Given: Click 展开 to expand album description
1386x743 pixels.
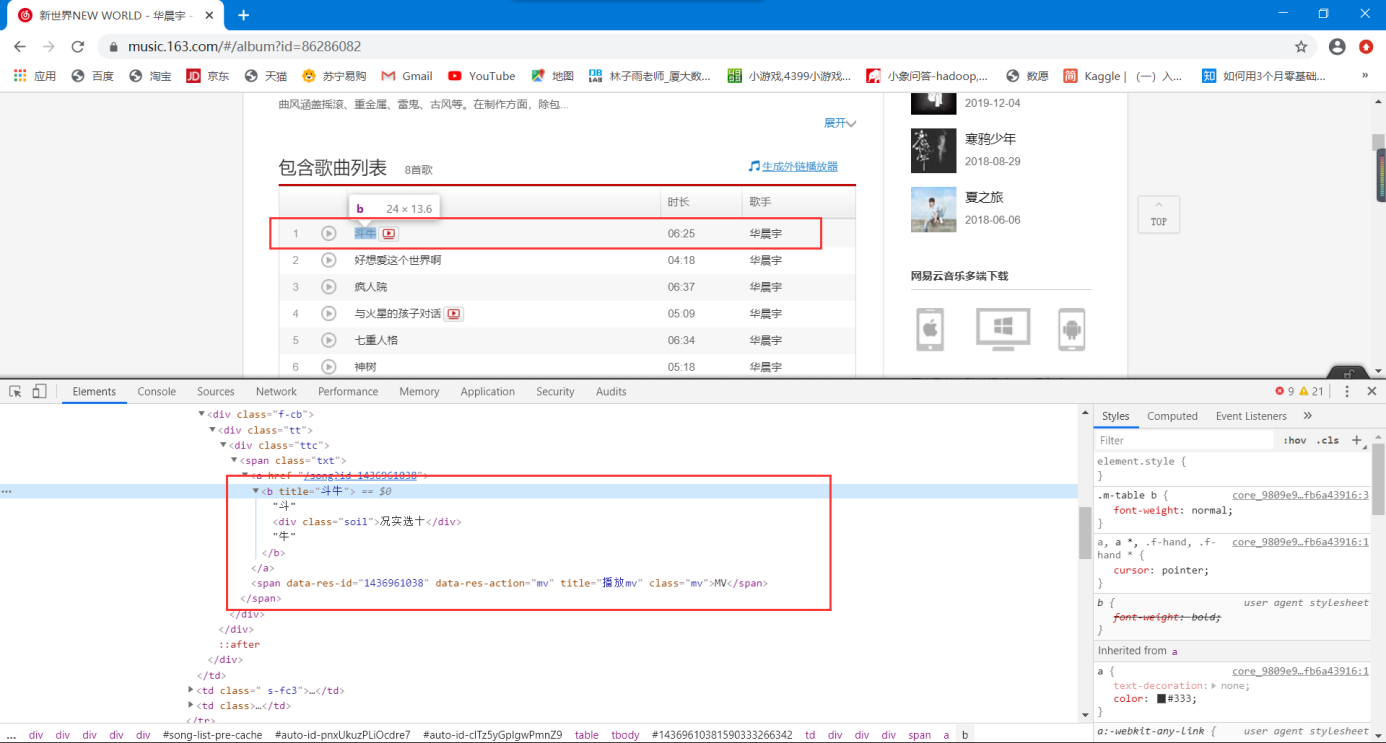Looking at the screenshot, I should [840, 123].
